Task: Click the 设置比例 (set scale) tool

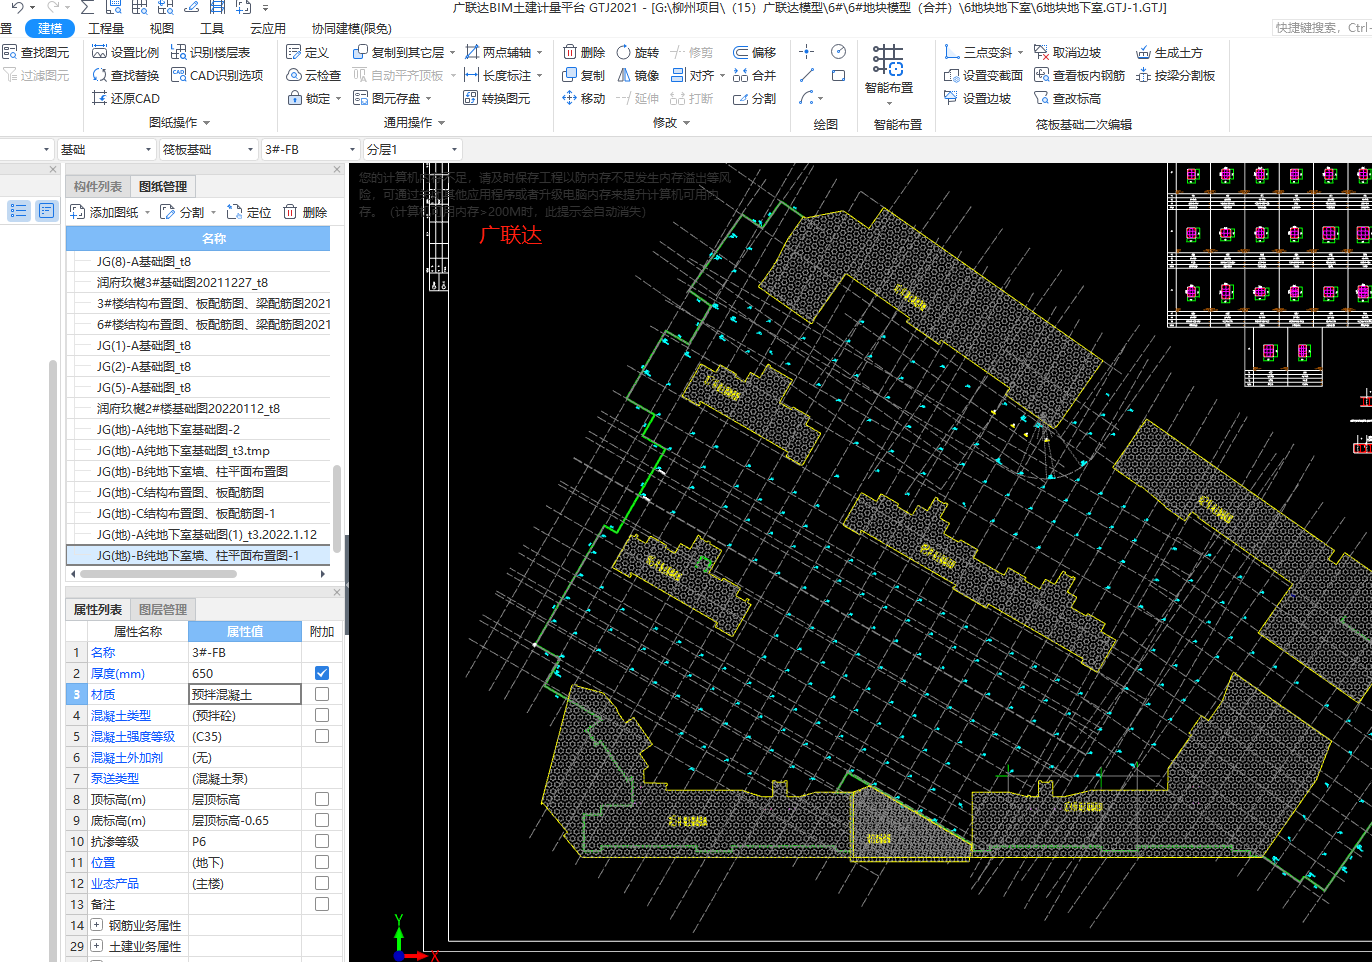Action: [x=125, y=52]
